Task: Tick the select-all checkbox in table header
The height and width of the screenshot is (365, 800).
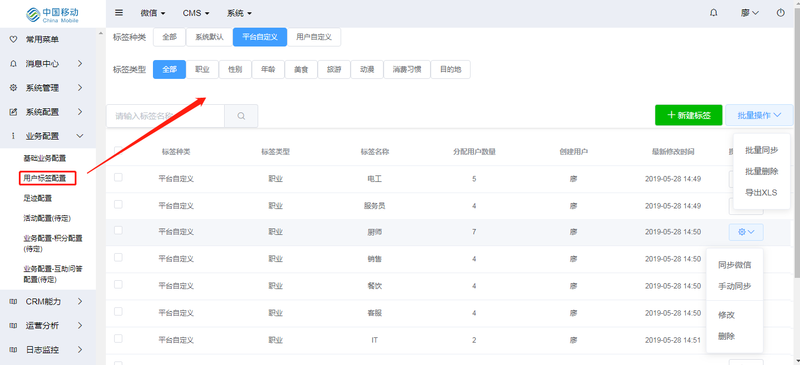Action: [x=118, y=150]
